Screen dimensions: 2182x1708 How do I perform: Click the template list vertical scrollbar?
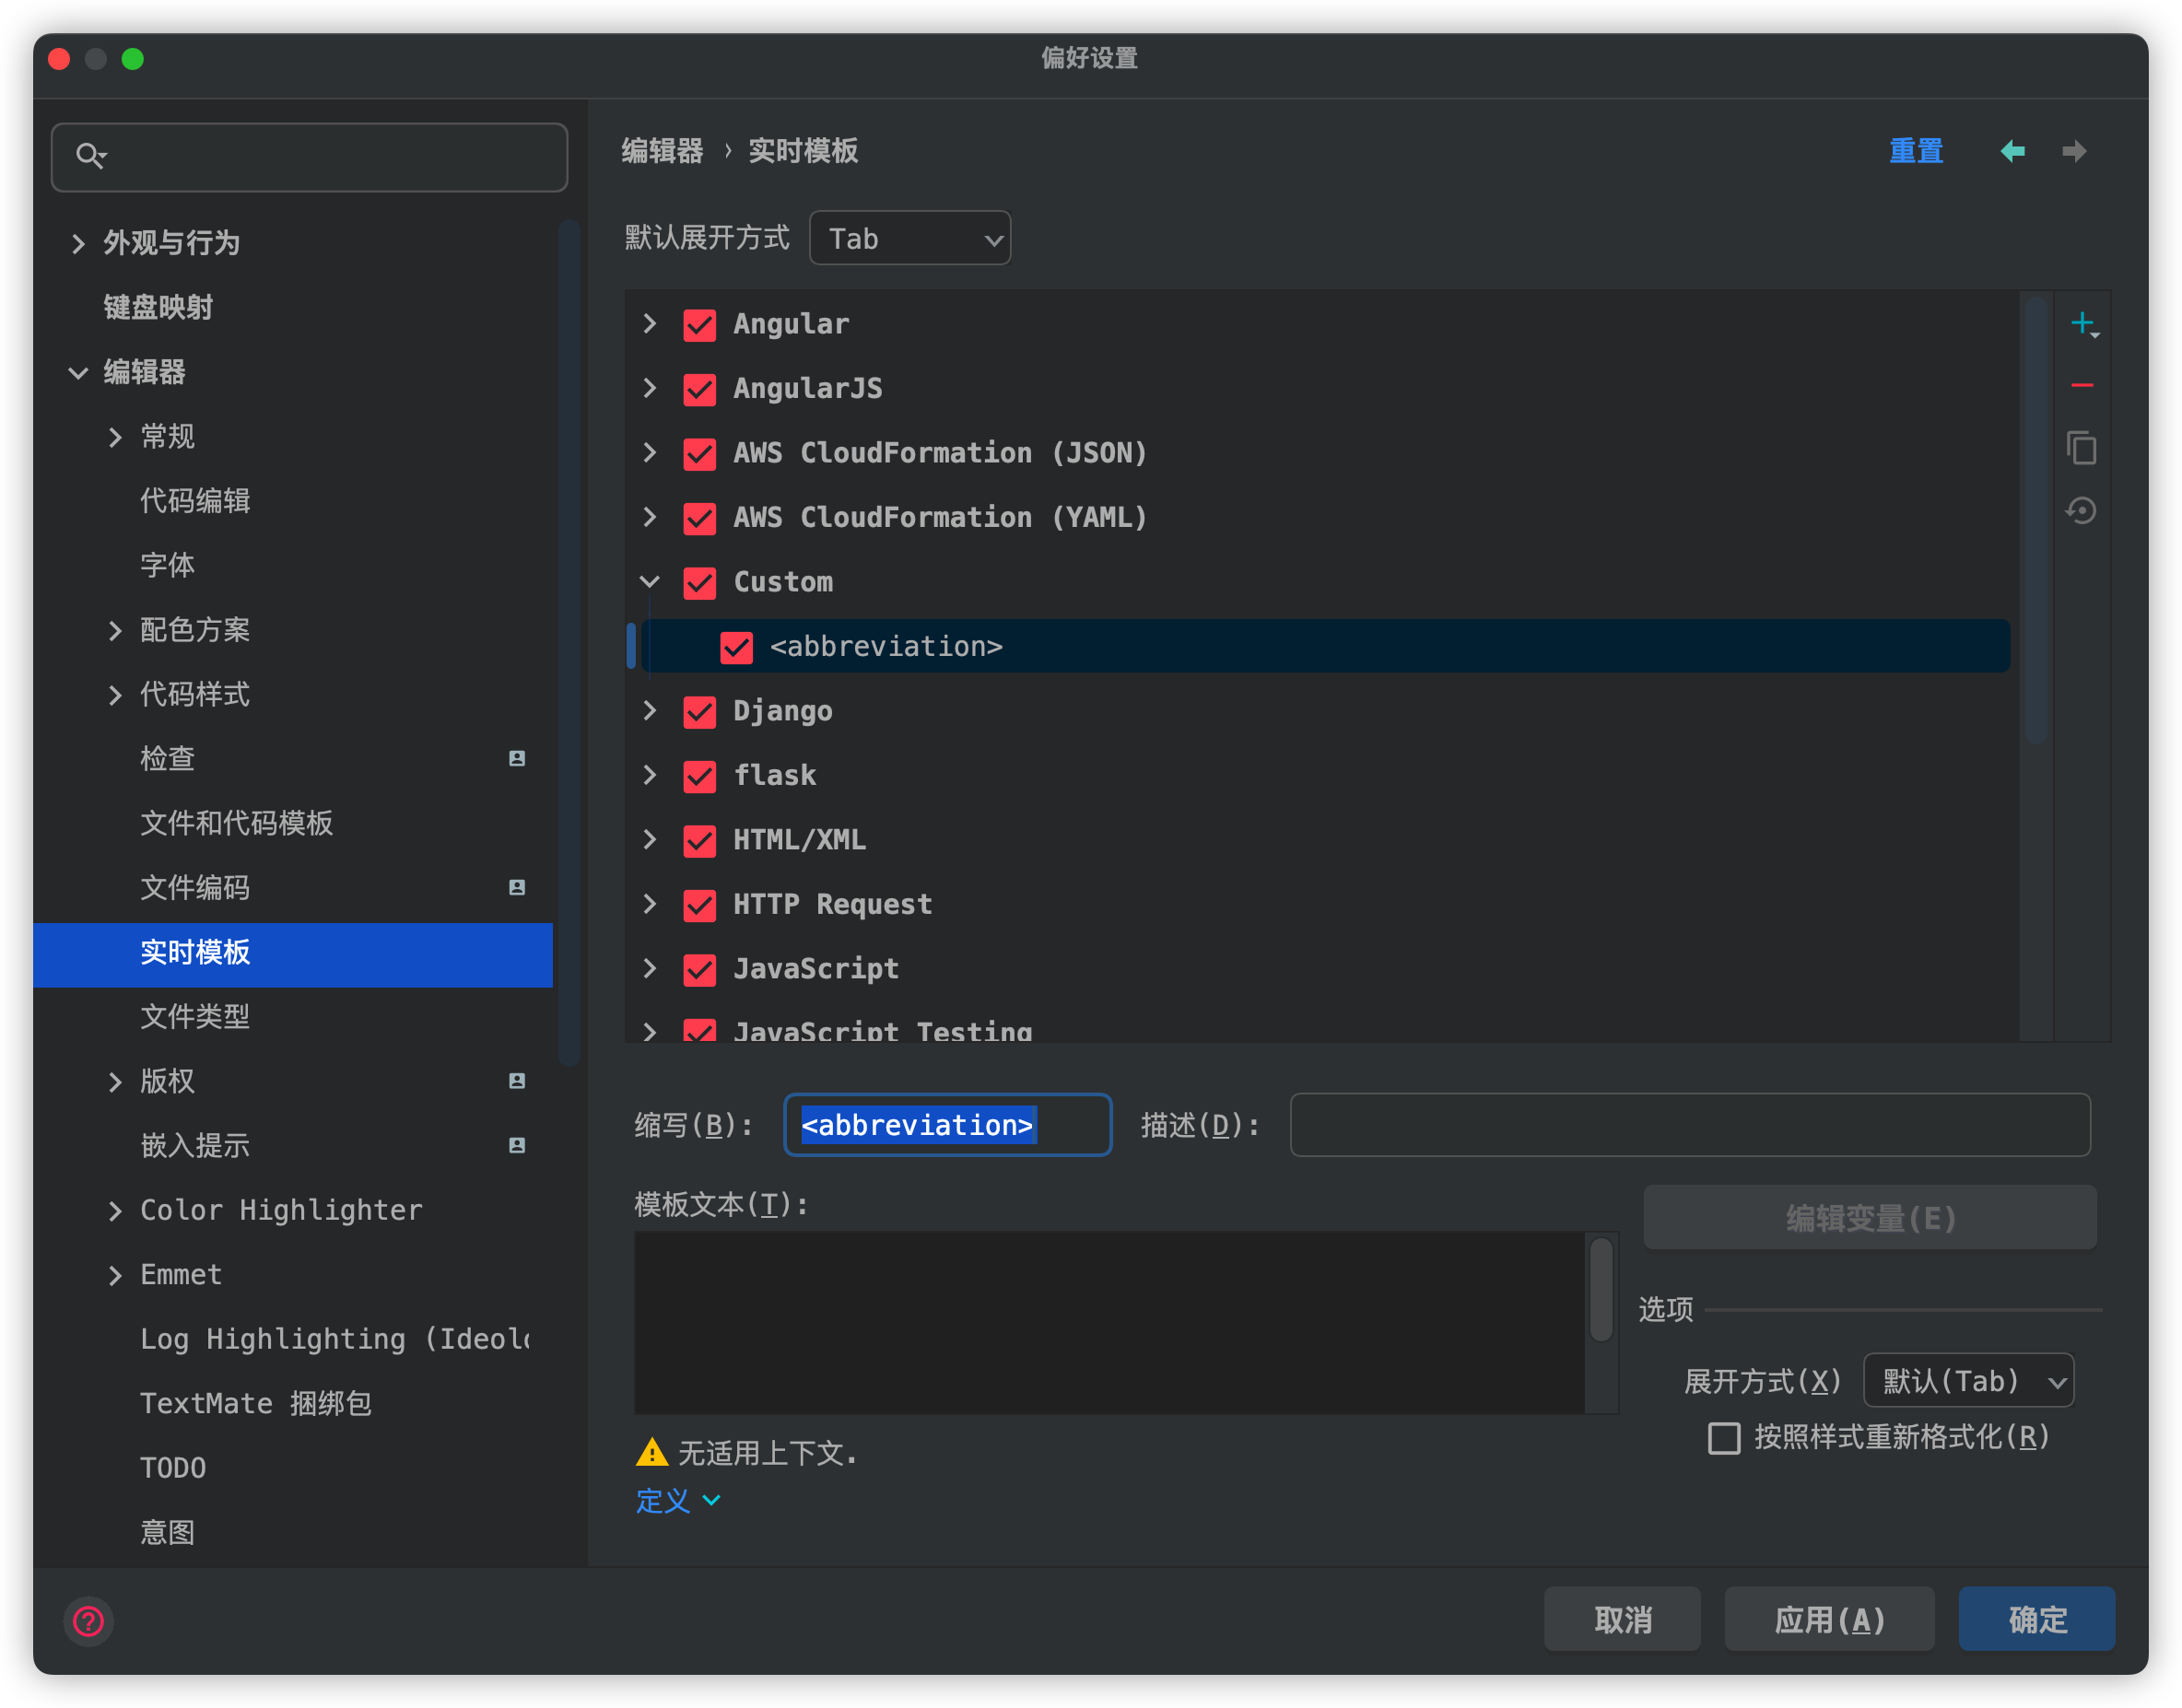click(2036, 520)
